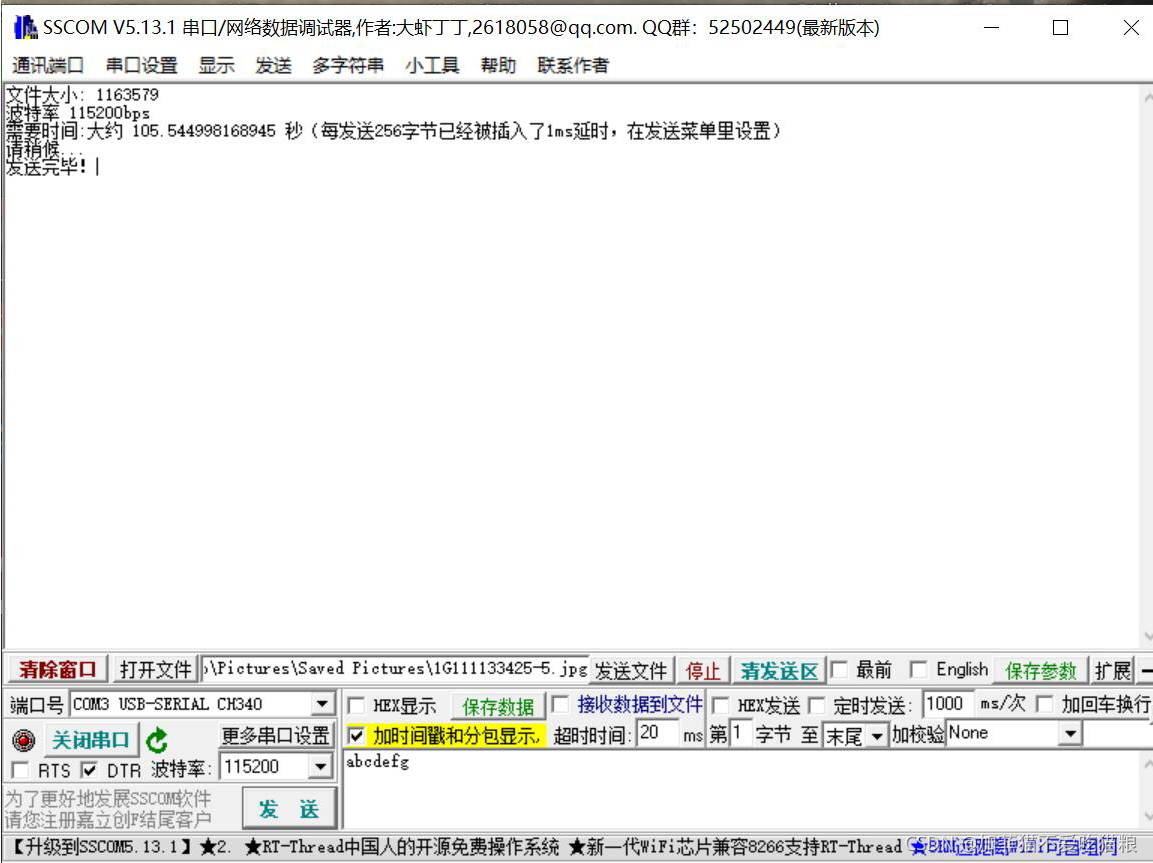Click the 保存数据 button

pos(498,706)
